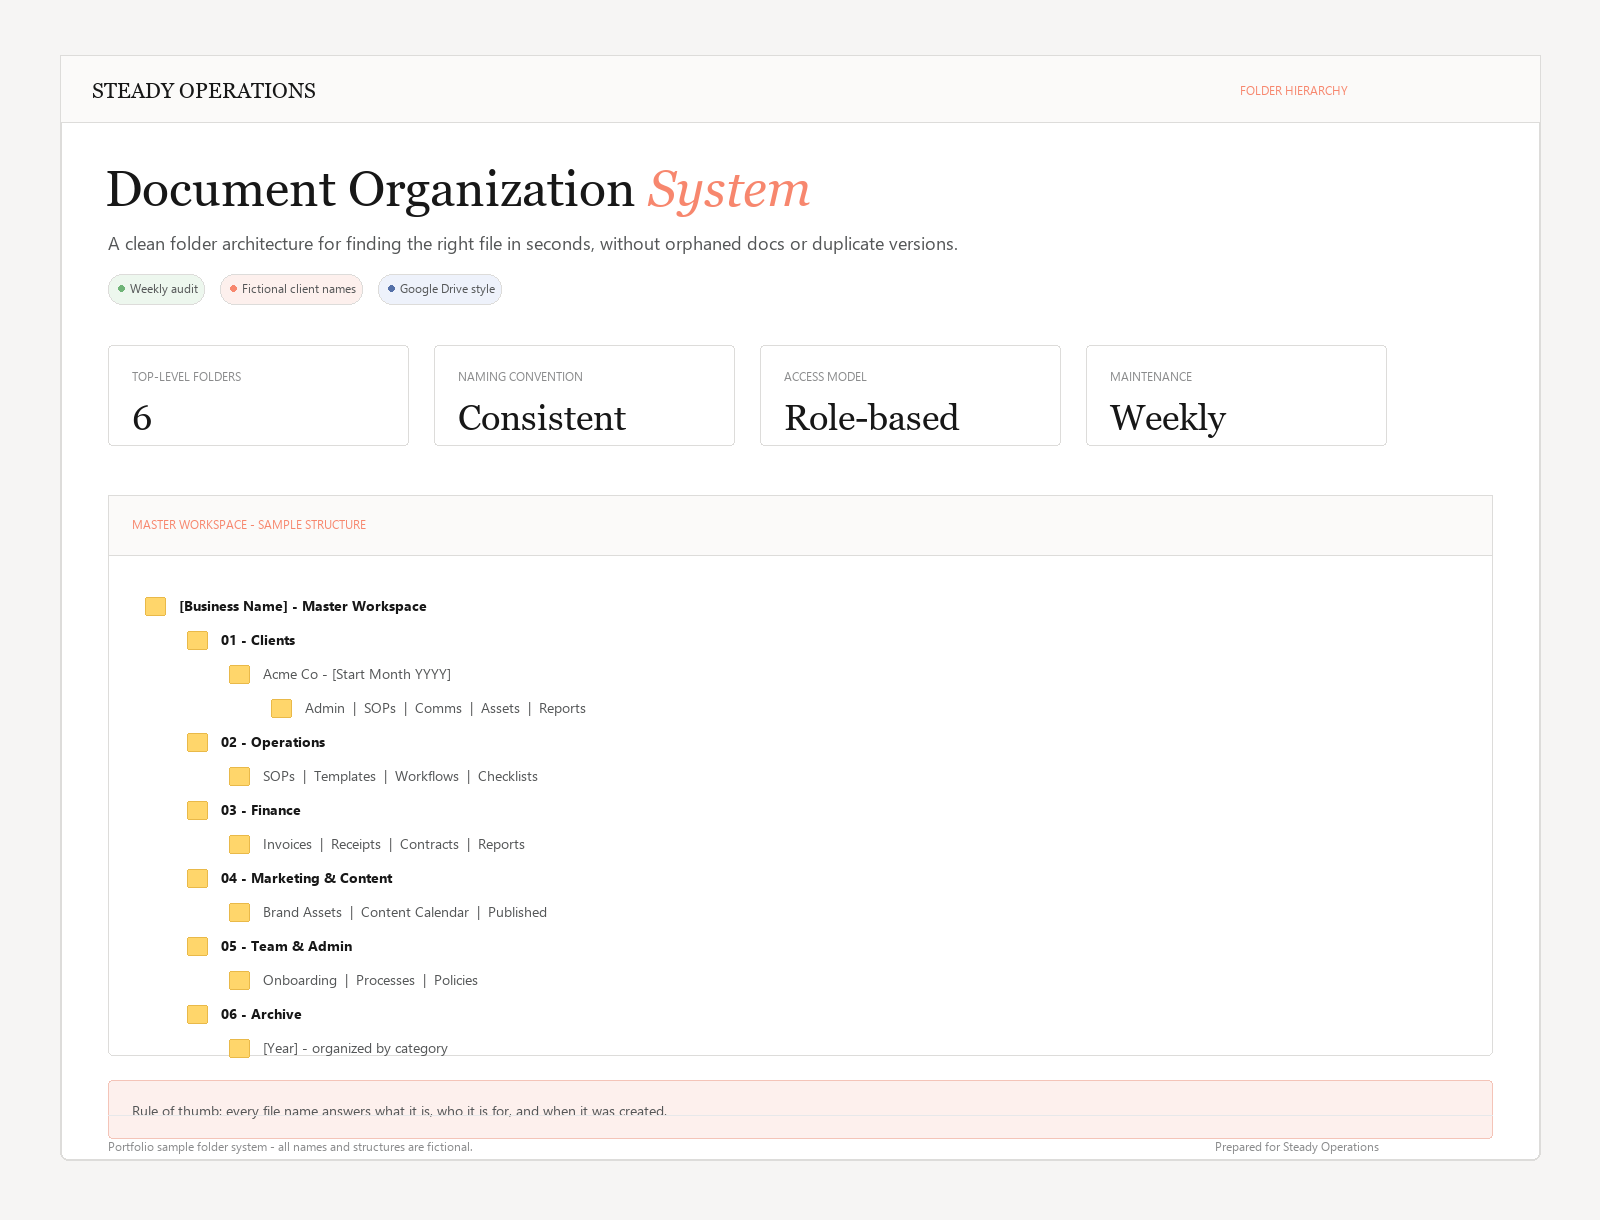
Task: Click 'Templates' under Operations
Action: (x=345, y=776)
